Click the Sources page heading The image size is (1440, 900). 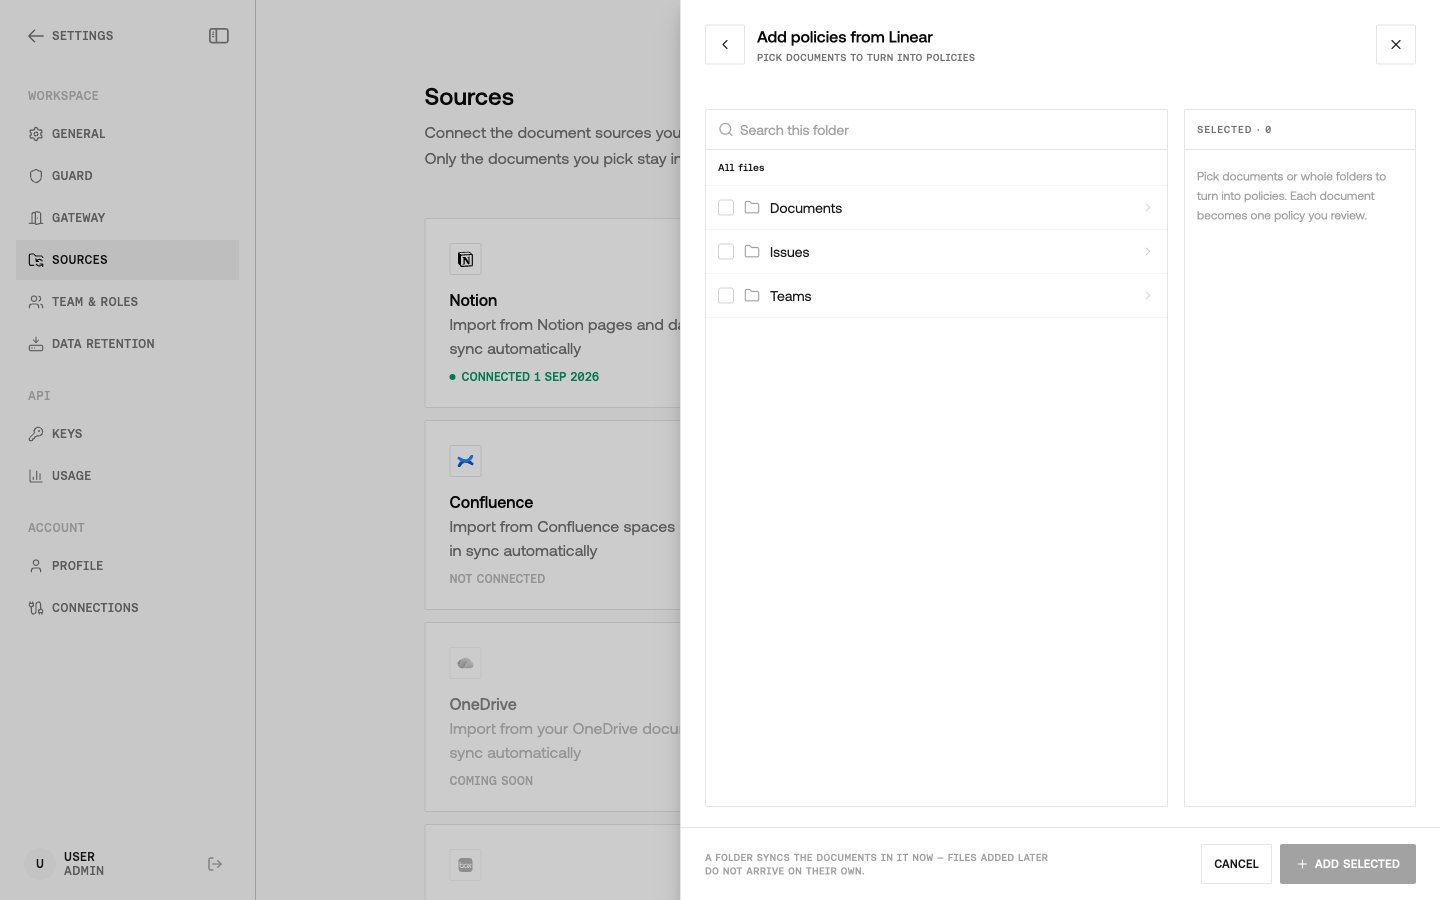[469, 97]
